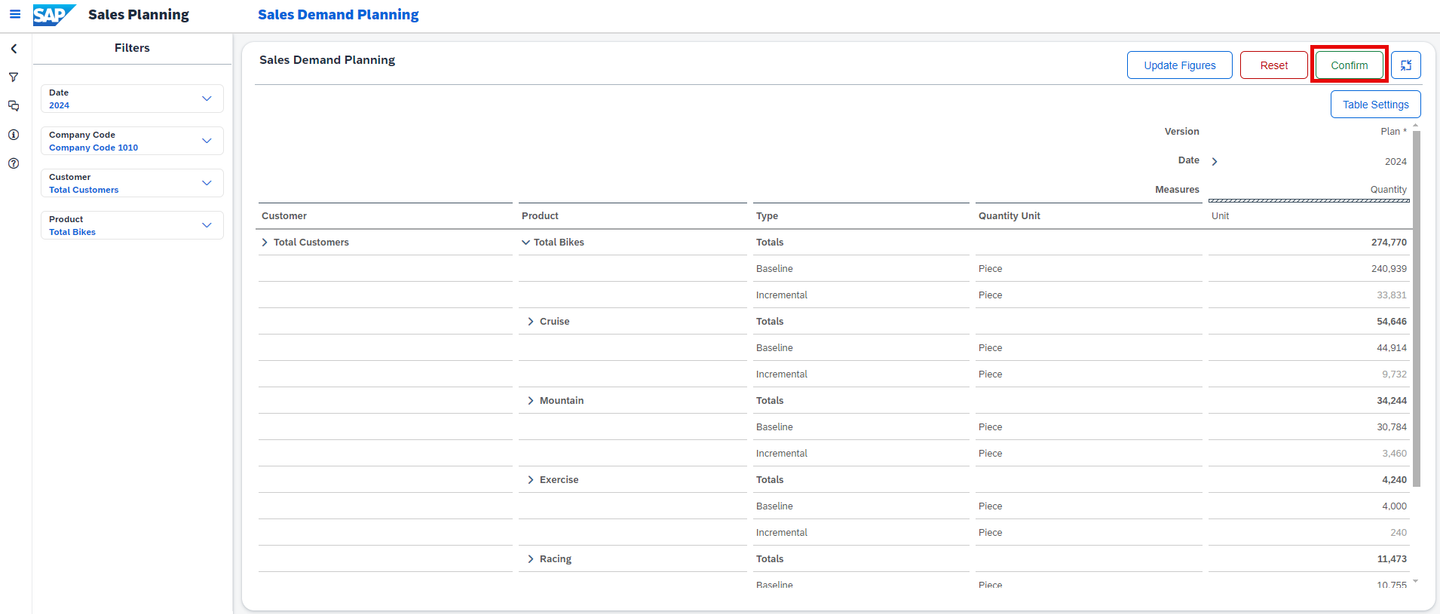Click the fullscreen icon next to Confirm

(1406, 65)
